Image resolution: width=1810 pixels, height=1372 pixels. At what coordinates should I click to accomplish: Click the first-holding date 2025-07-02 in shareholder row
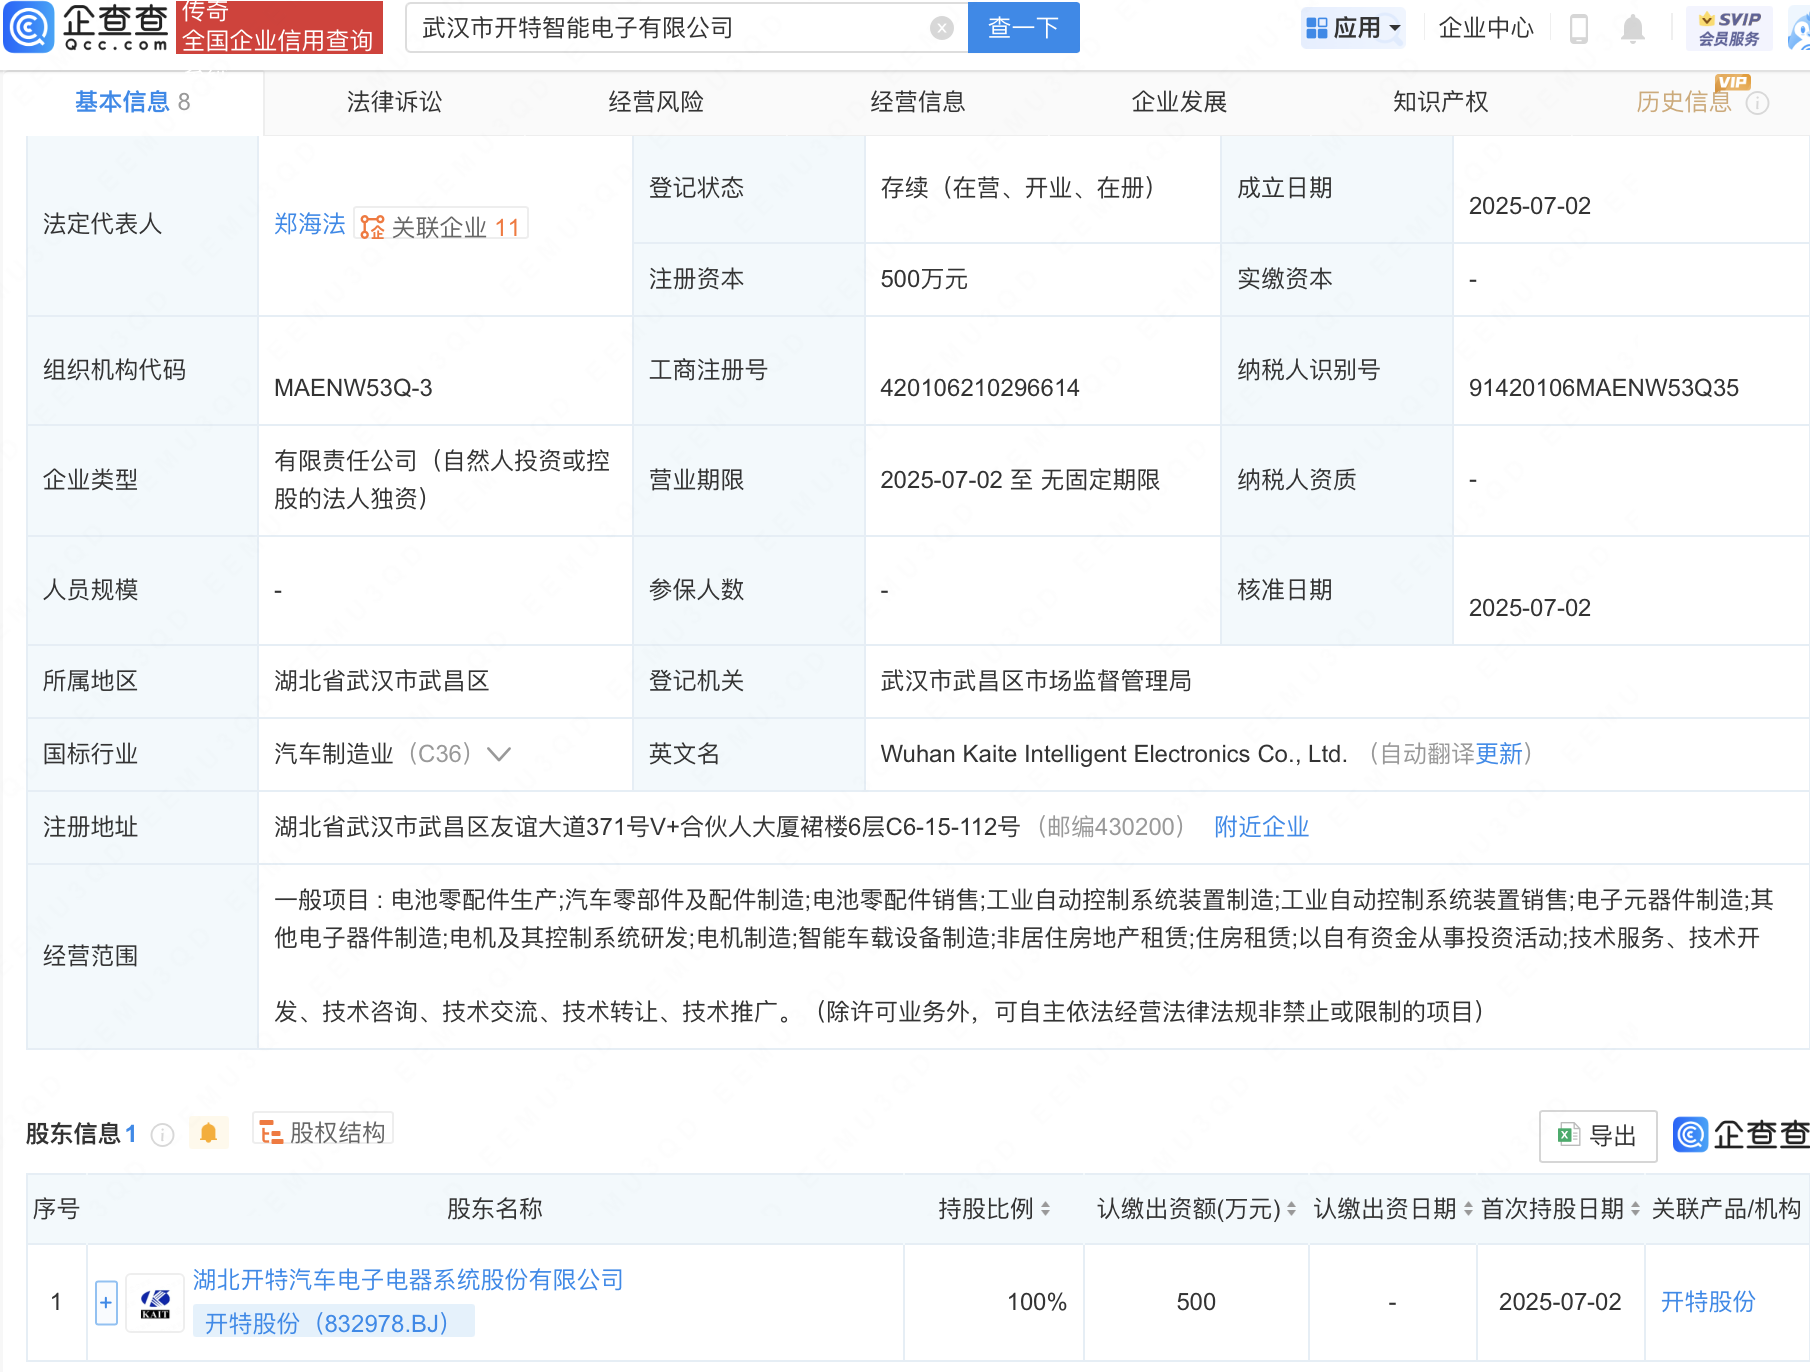(x=1560, y=1302)
